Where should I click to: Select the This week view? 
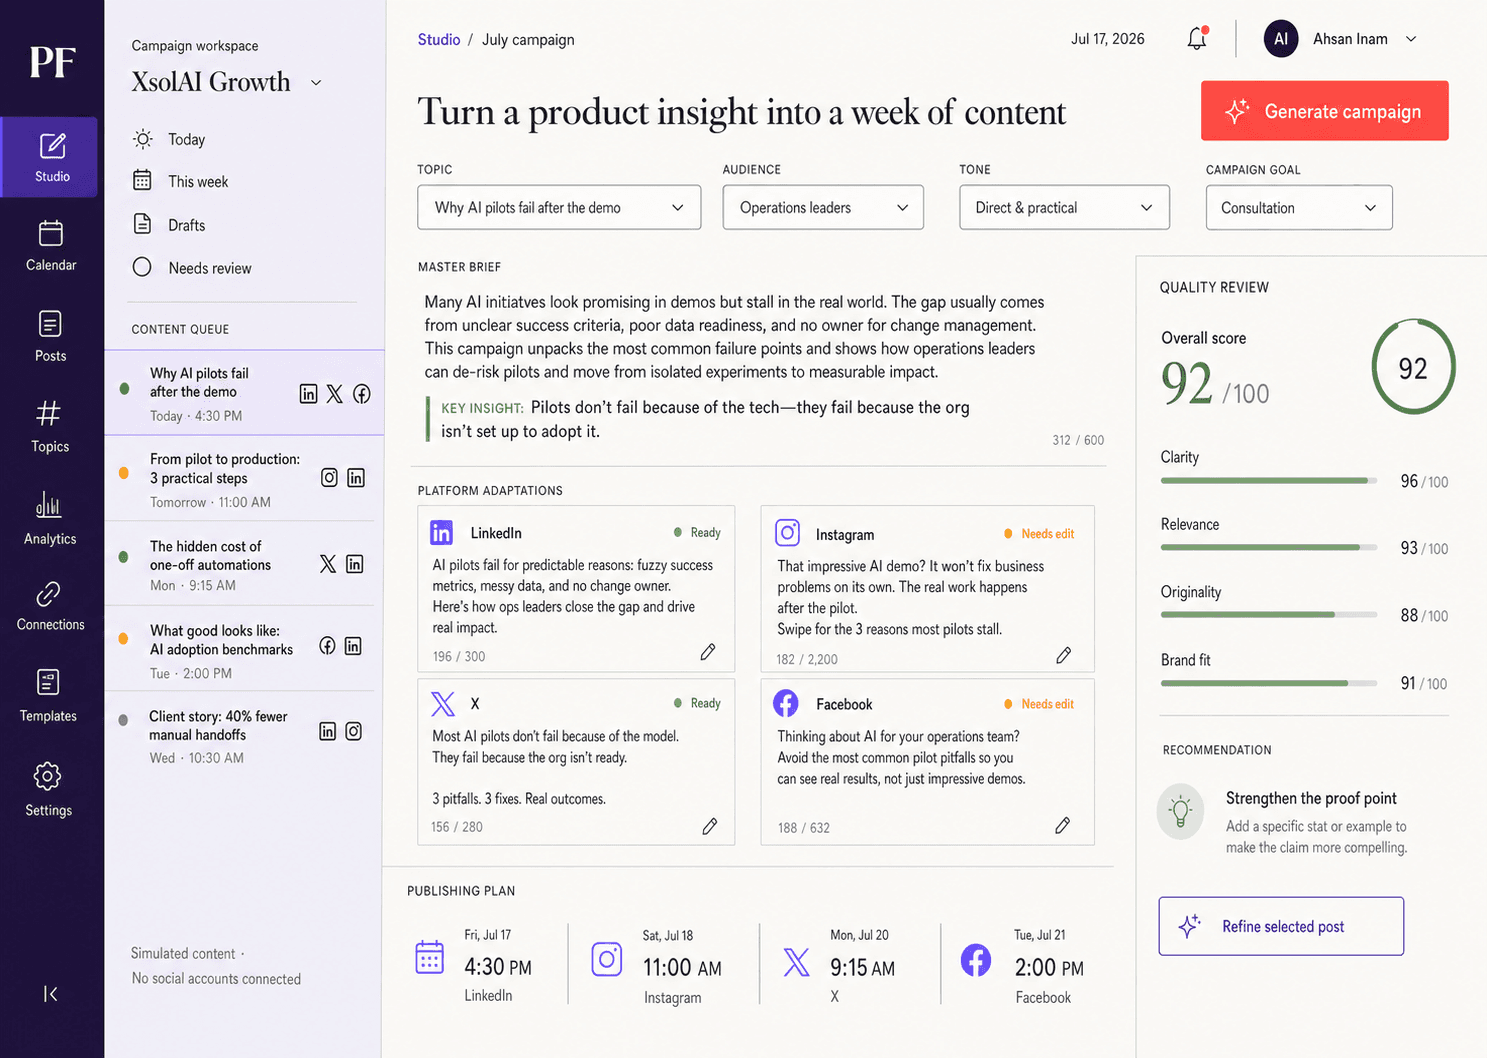pyautogui.click(x=181, y=181)
